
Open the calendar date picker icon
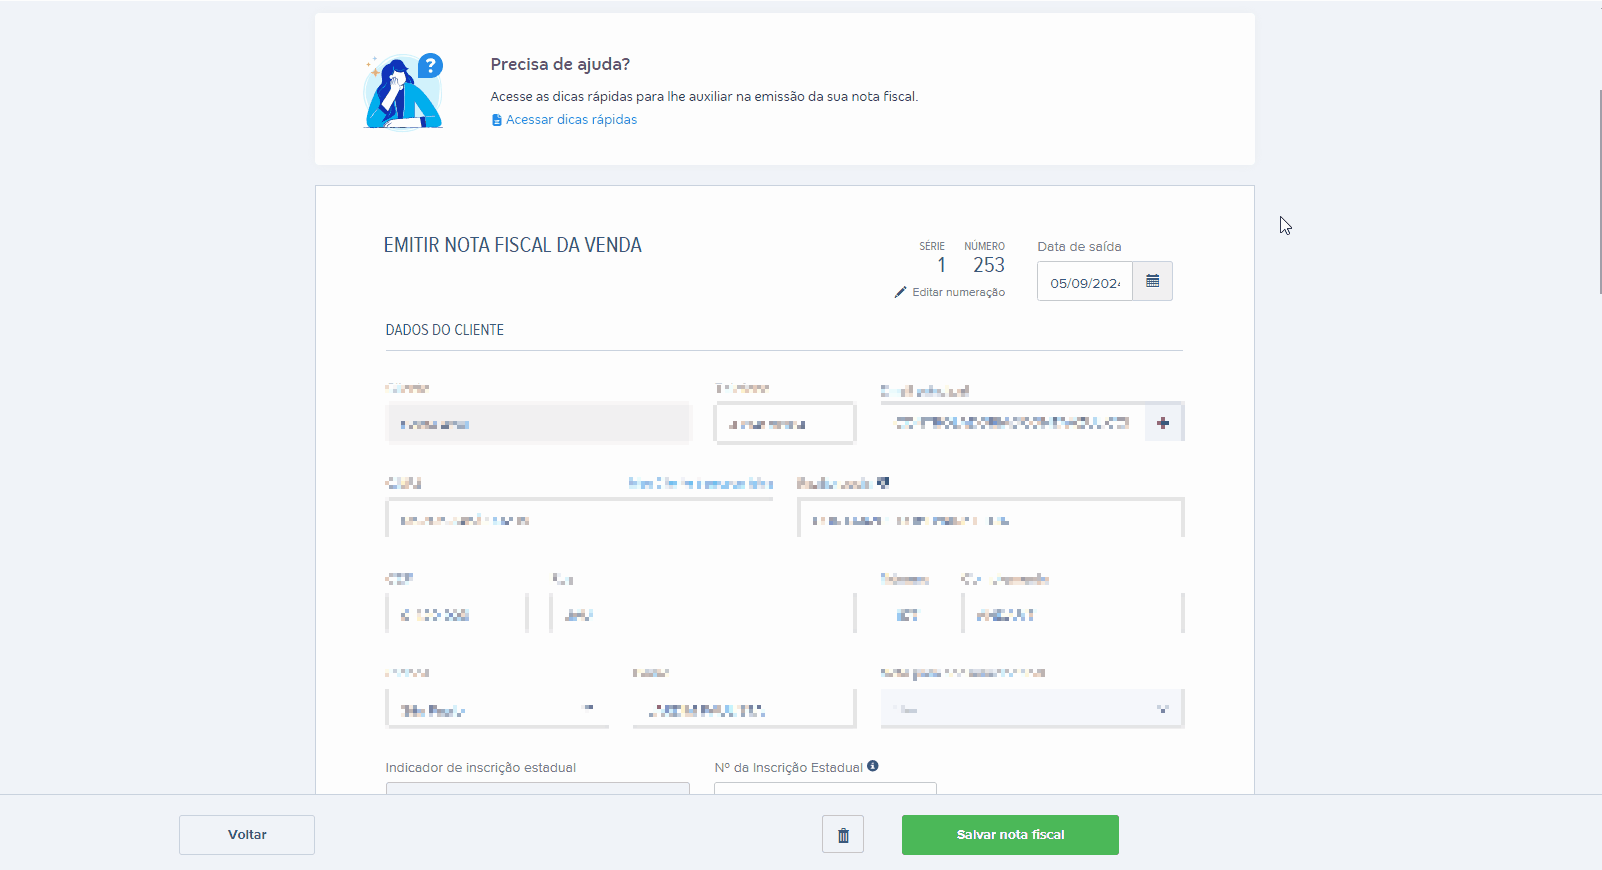[x=1152, y=282]
